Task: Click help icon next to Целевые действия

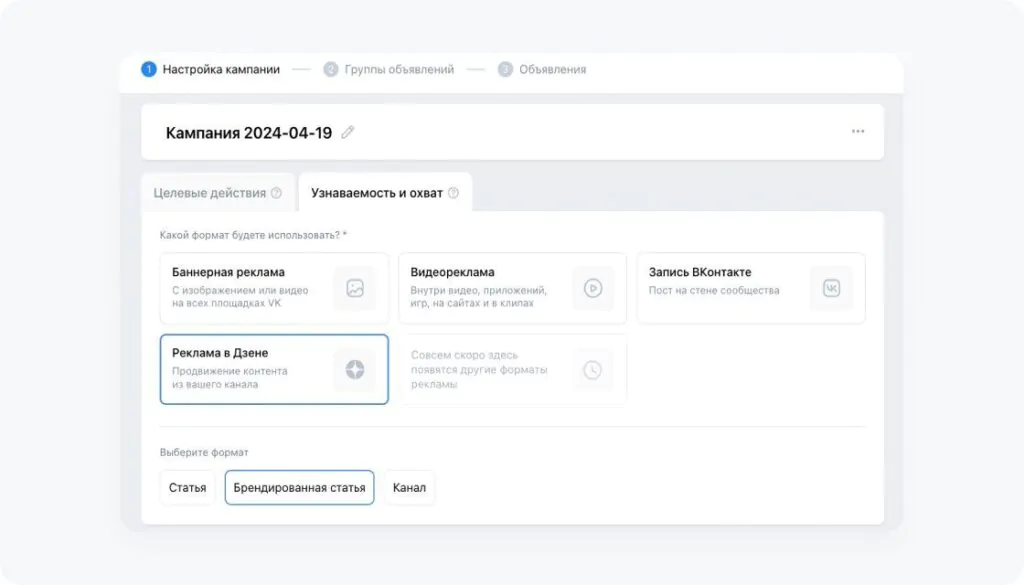Action: tap(276, 193)
